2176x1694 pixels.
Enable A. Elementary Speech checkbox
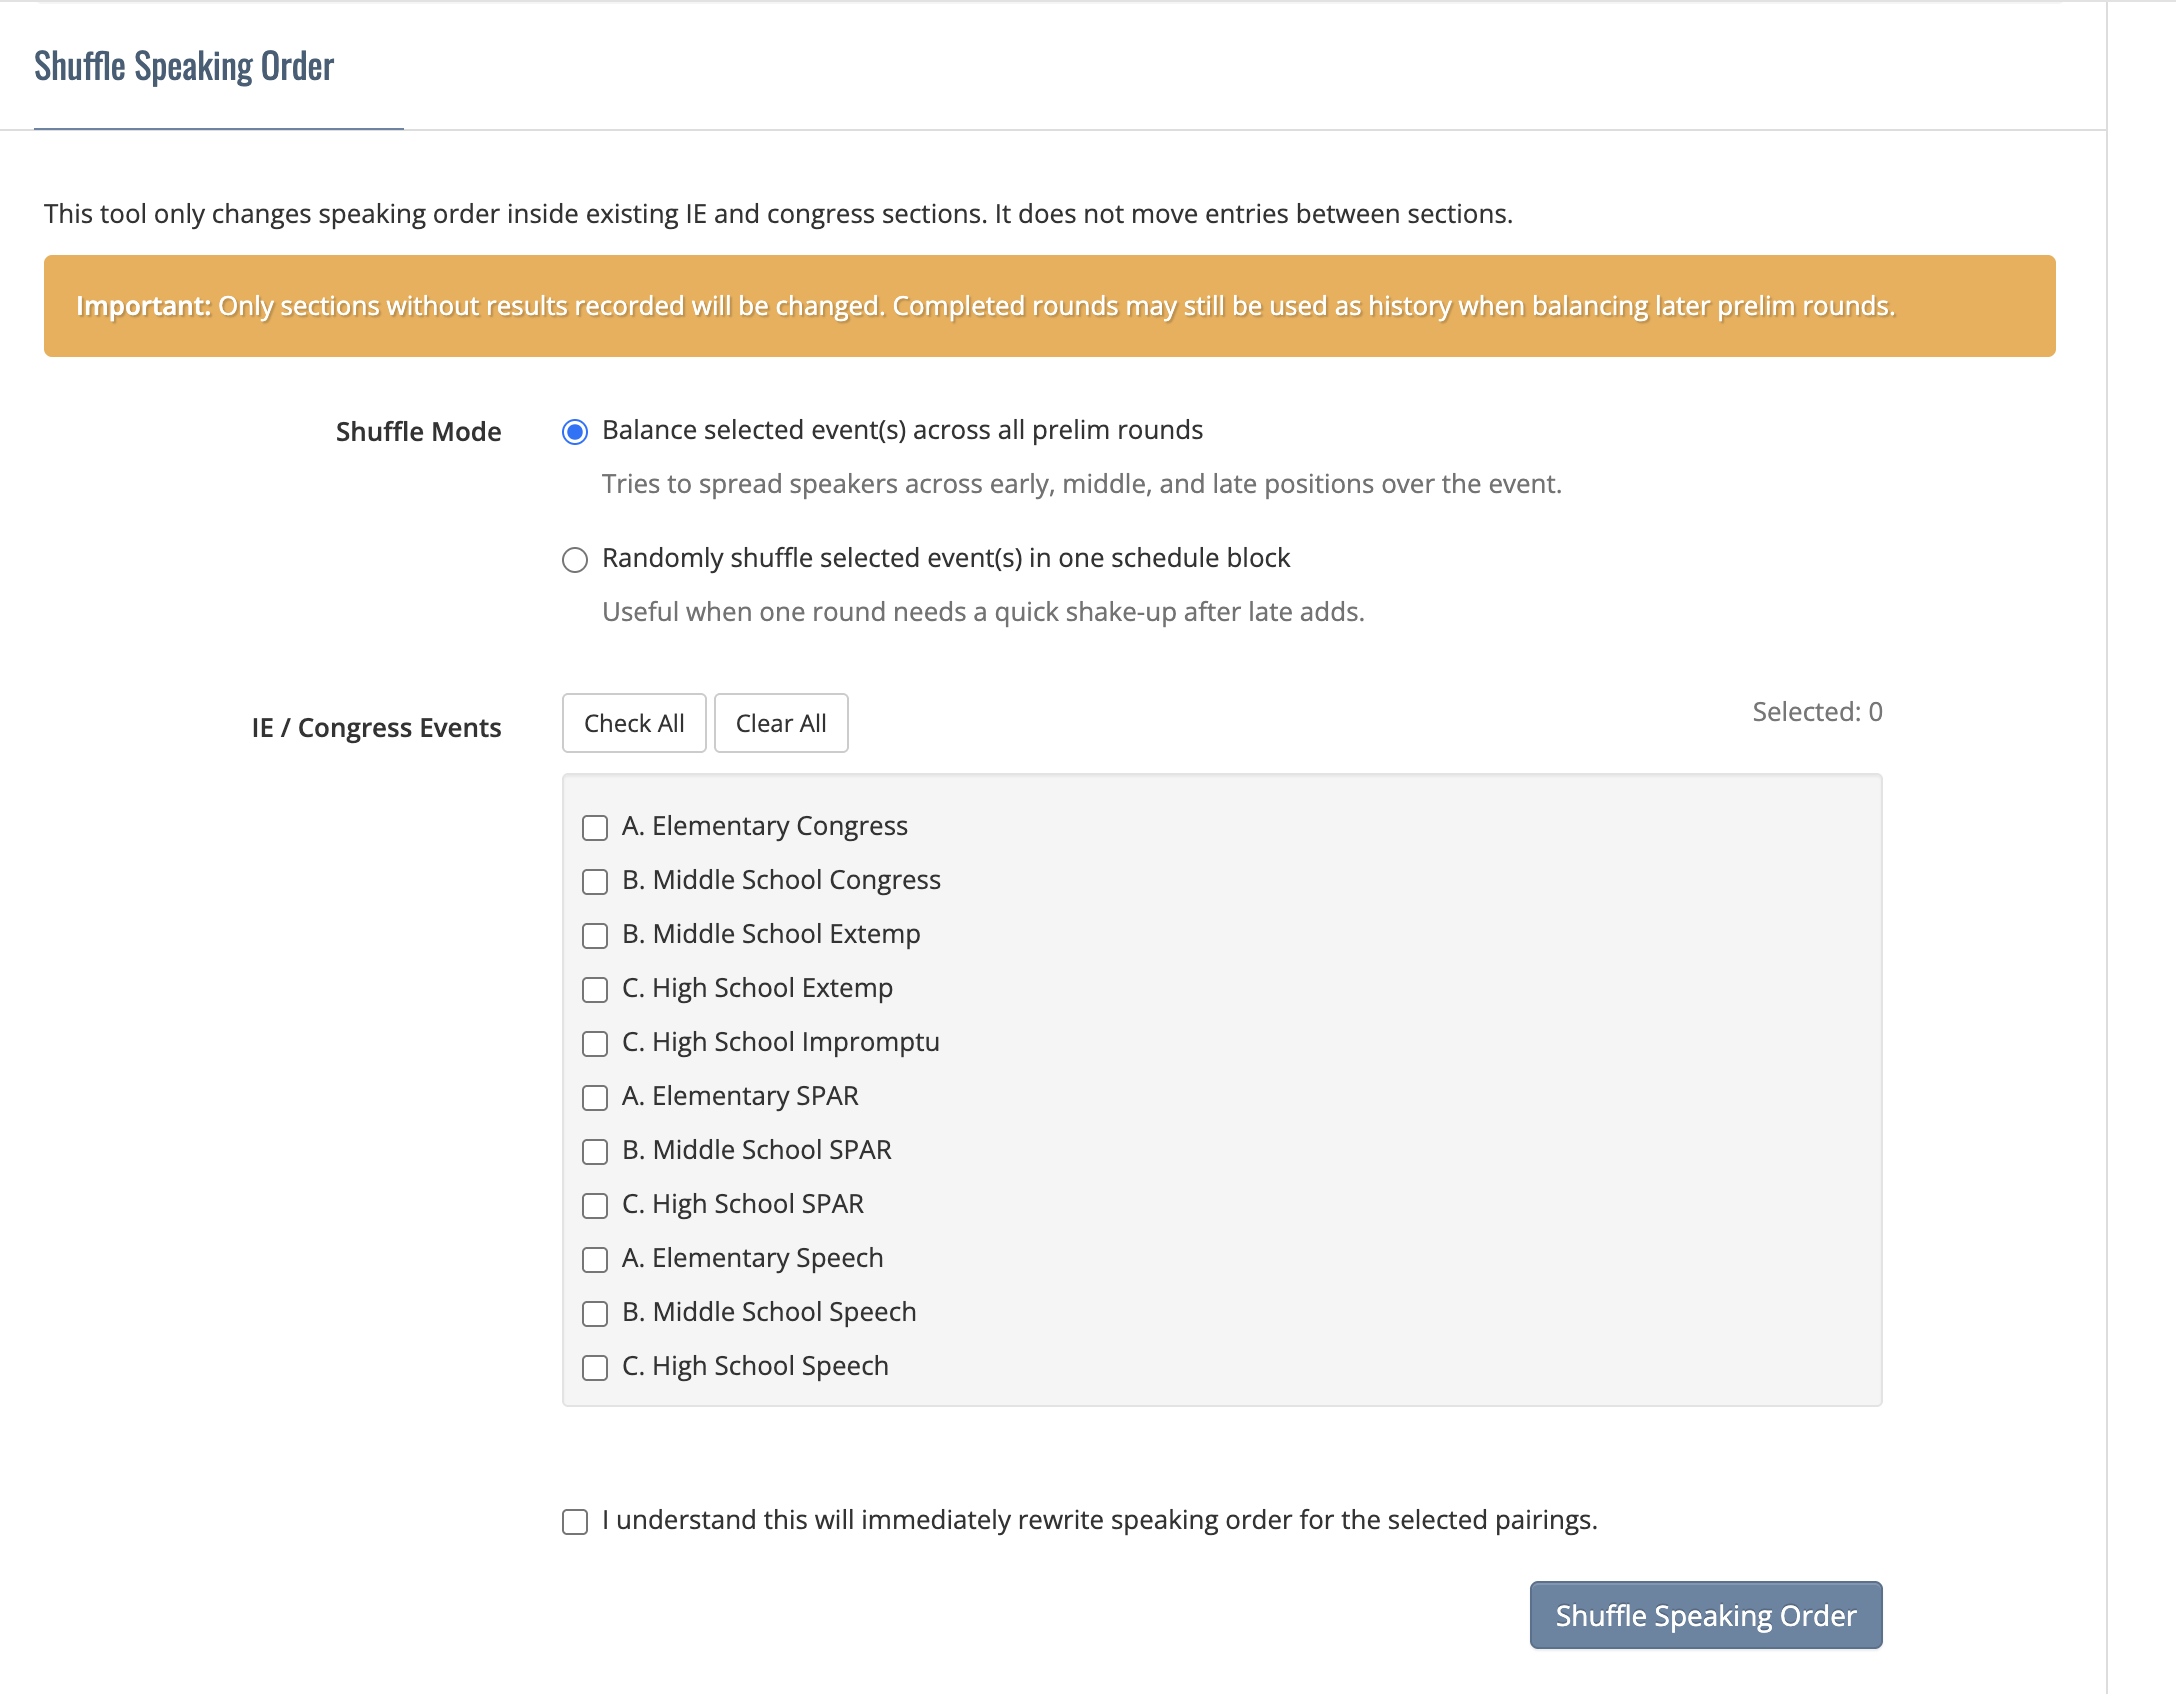click(595, 1260)
